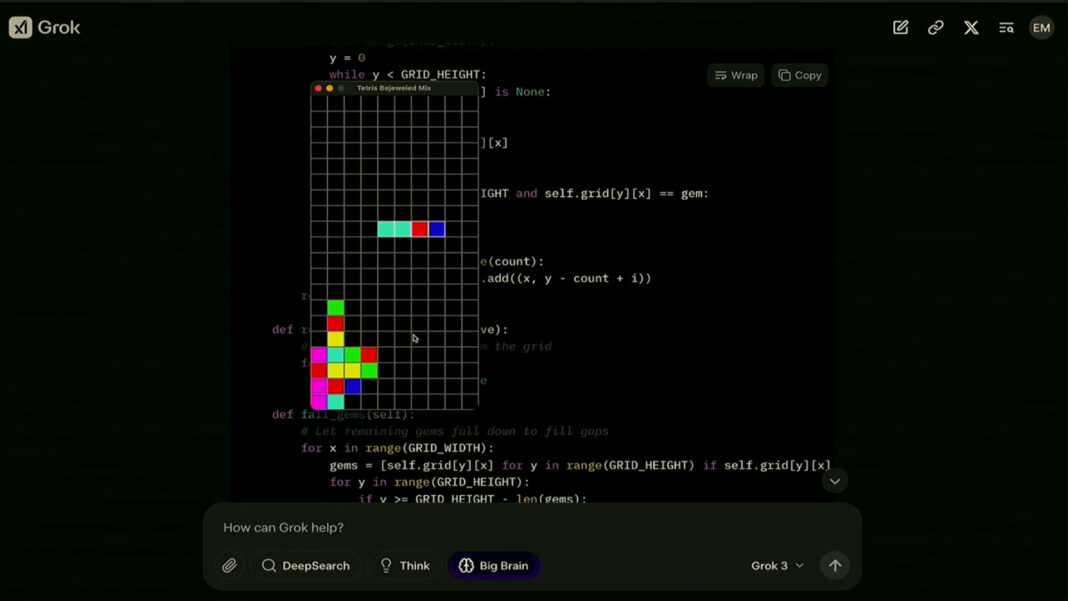Click scroll-to-bottom chevron button

[x=834, y=481]
